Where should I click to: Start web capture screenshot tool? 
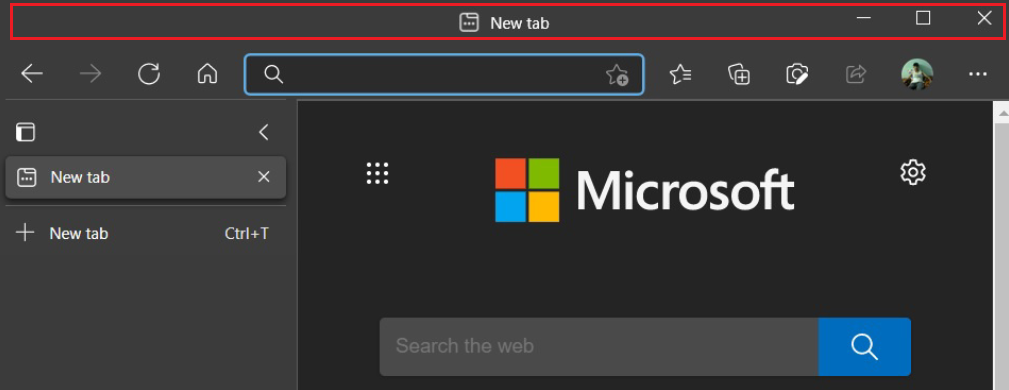pos(797,75)
